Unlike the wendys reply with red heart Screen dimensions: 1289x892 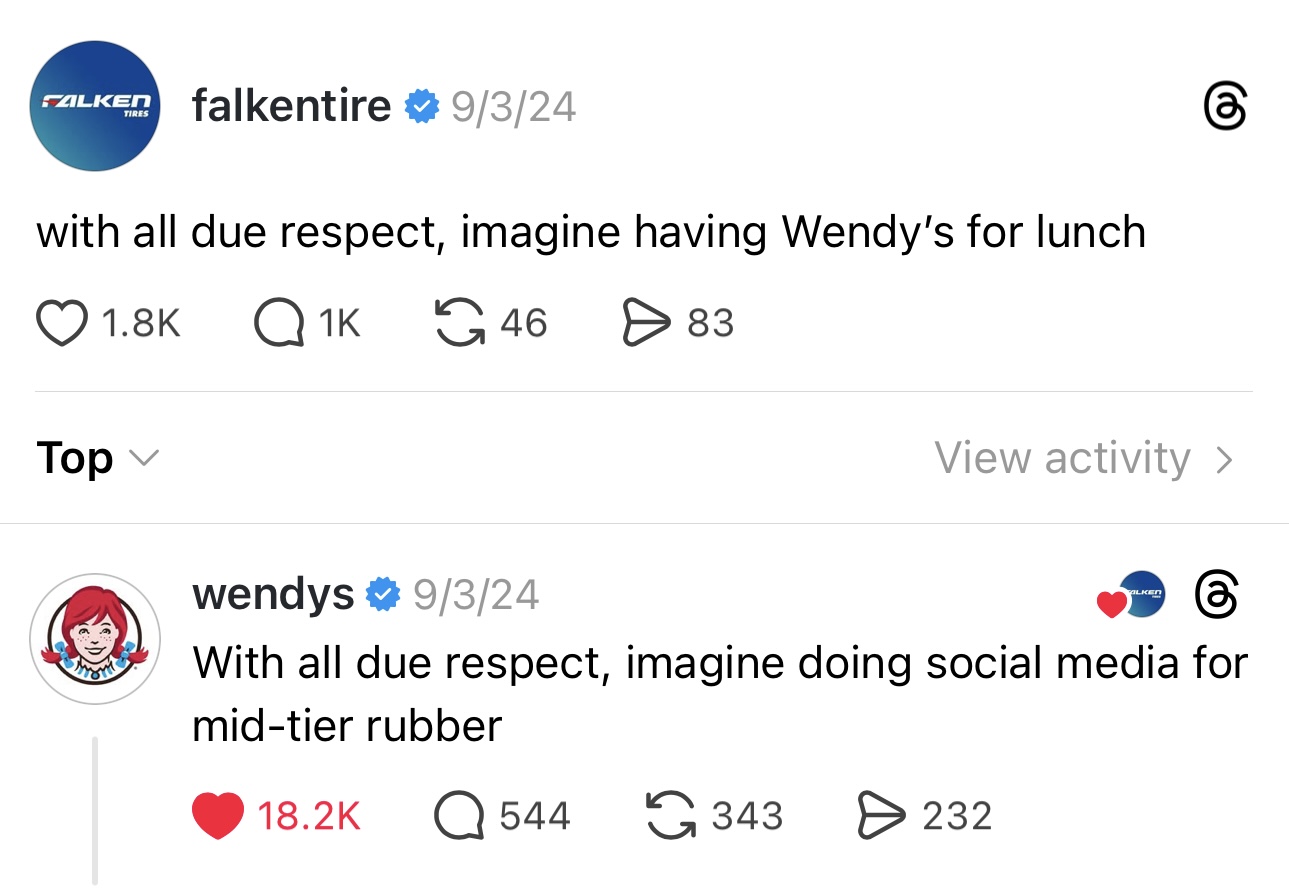[x=217, y=816]
